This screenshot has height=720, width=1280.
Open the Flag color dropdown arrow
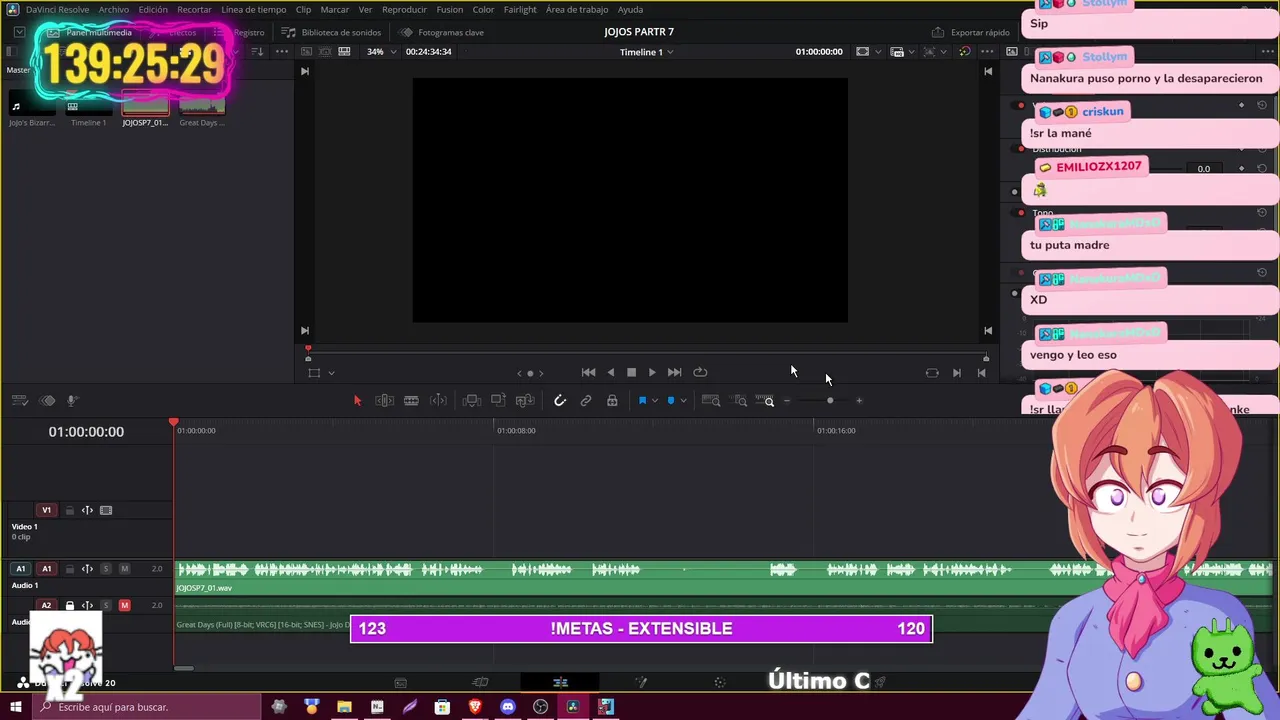click(x=655, y=401)
